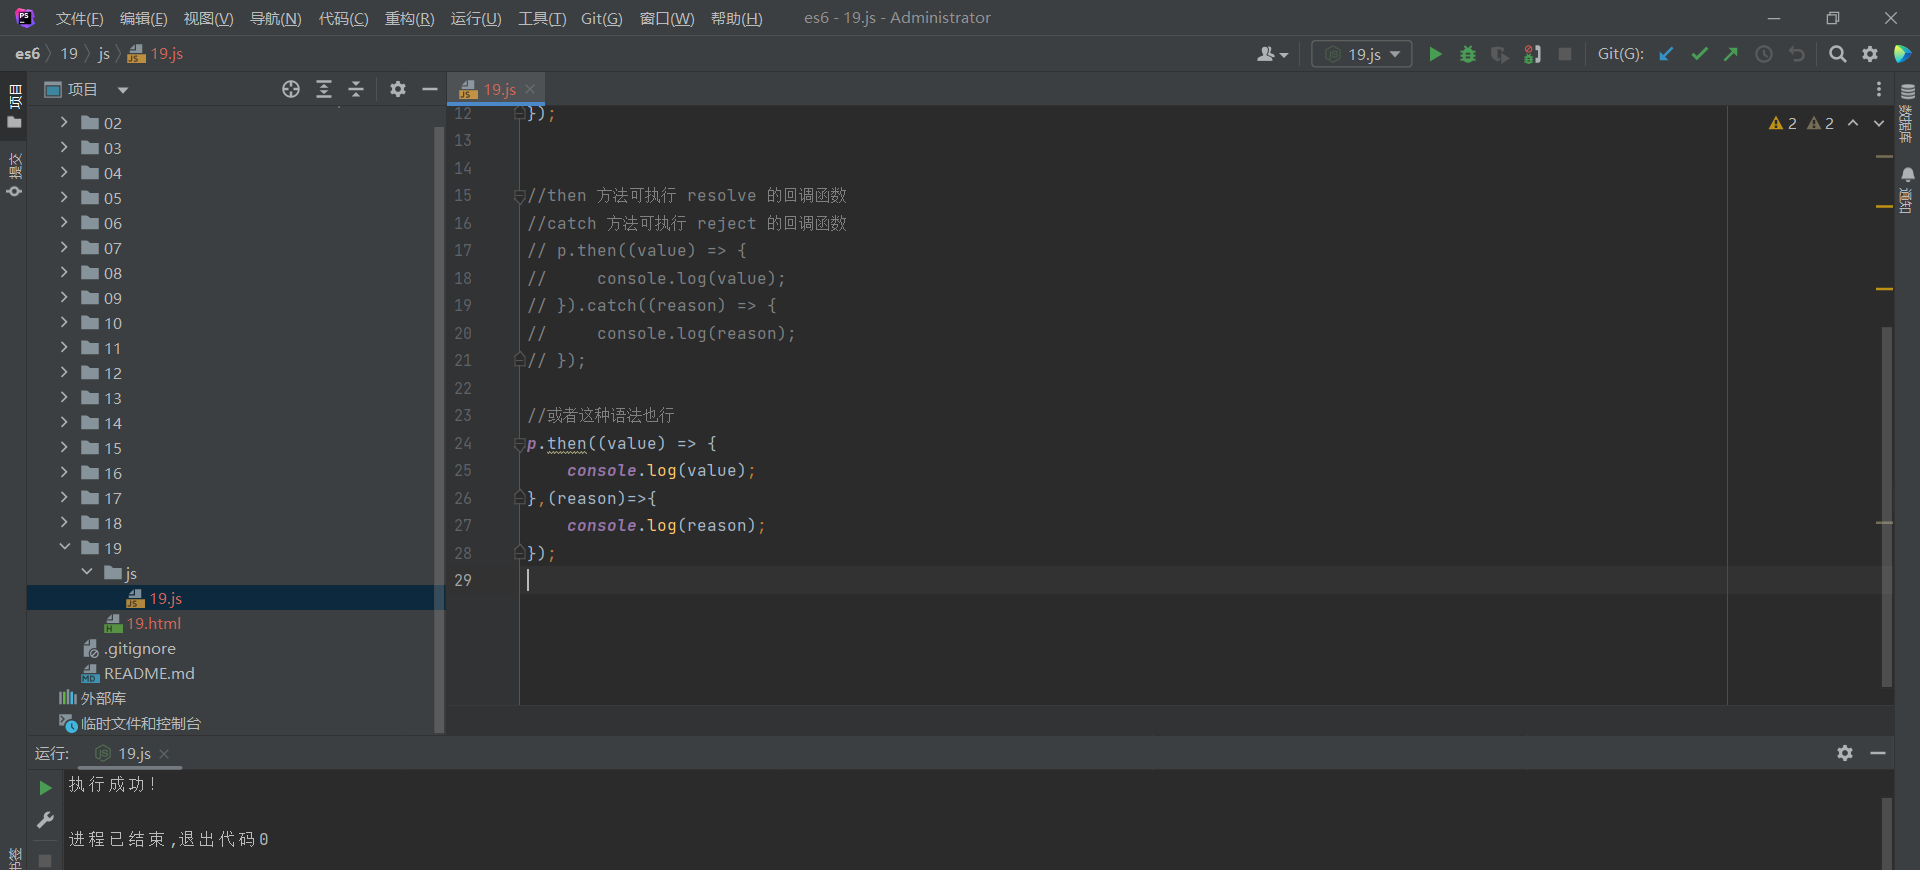Expand folder 02 in project tree

click(x=64, y=122)
